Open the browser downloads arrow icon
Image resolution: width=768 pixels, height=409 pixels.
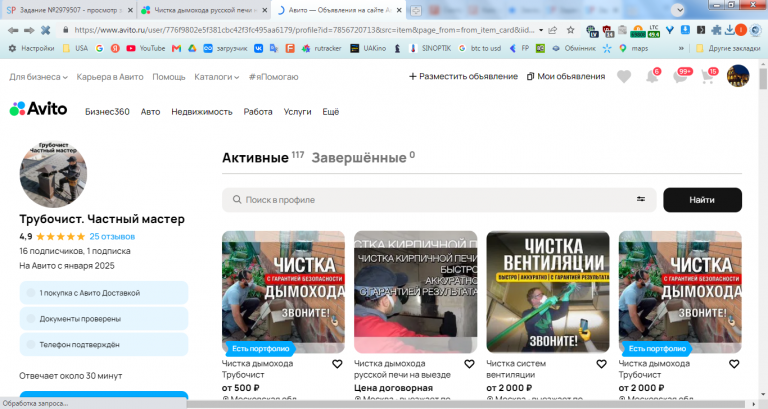(730, 30)
